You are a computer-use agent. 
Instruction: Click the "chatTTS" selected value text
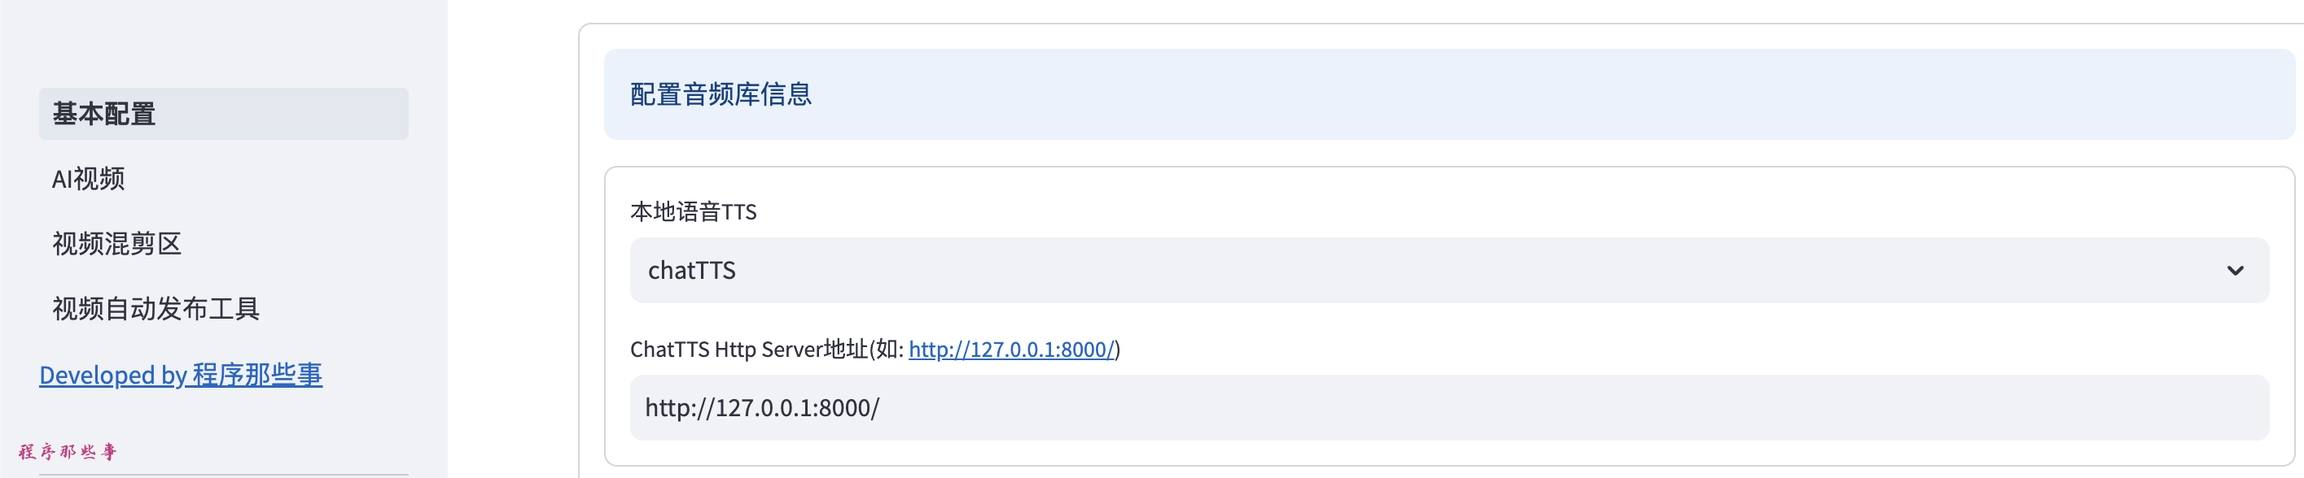(692, 271)
